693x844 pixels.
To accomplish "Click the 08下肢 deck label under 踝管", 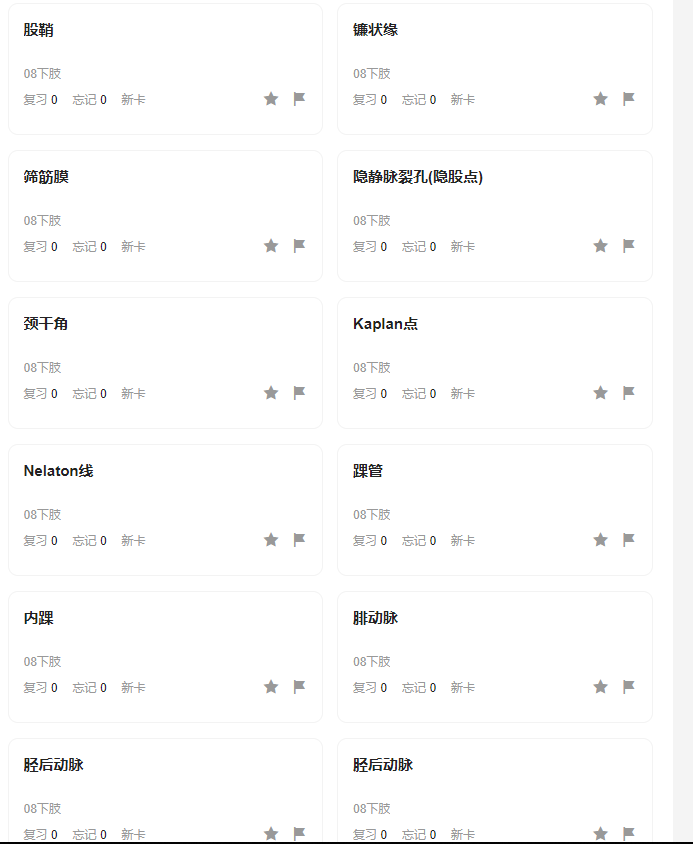I will (372, 515).
